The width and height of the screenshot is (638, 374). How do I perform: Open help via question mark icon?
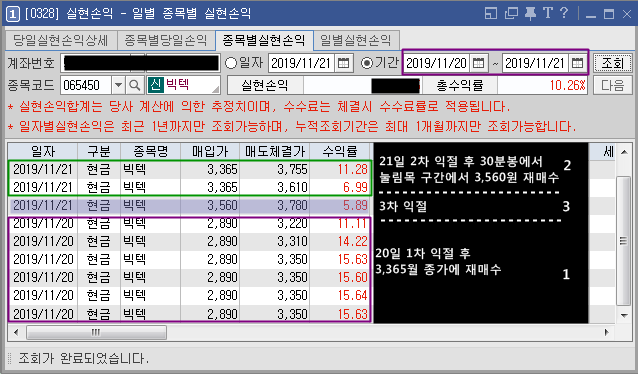coord(564,13)
